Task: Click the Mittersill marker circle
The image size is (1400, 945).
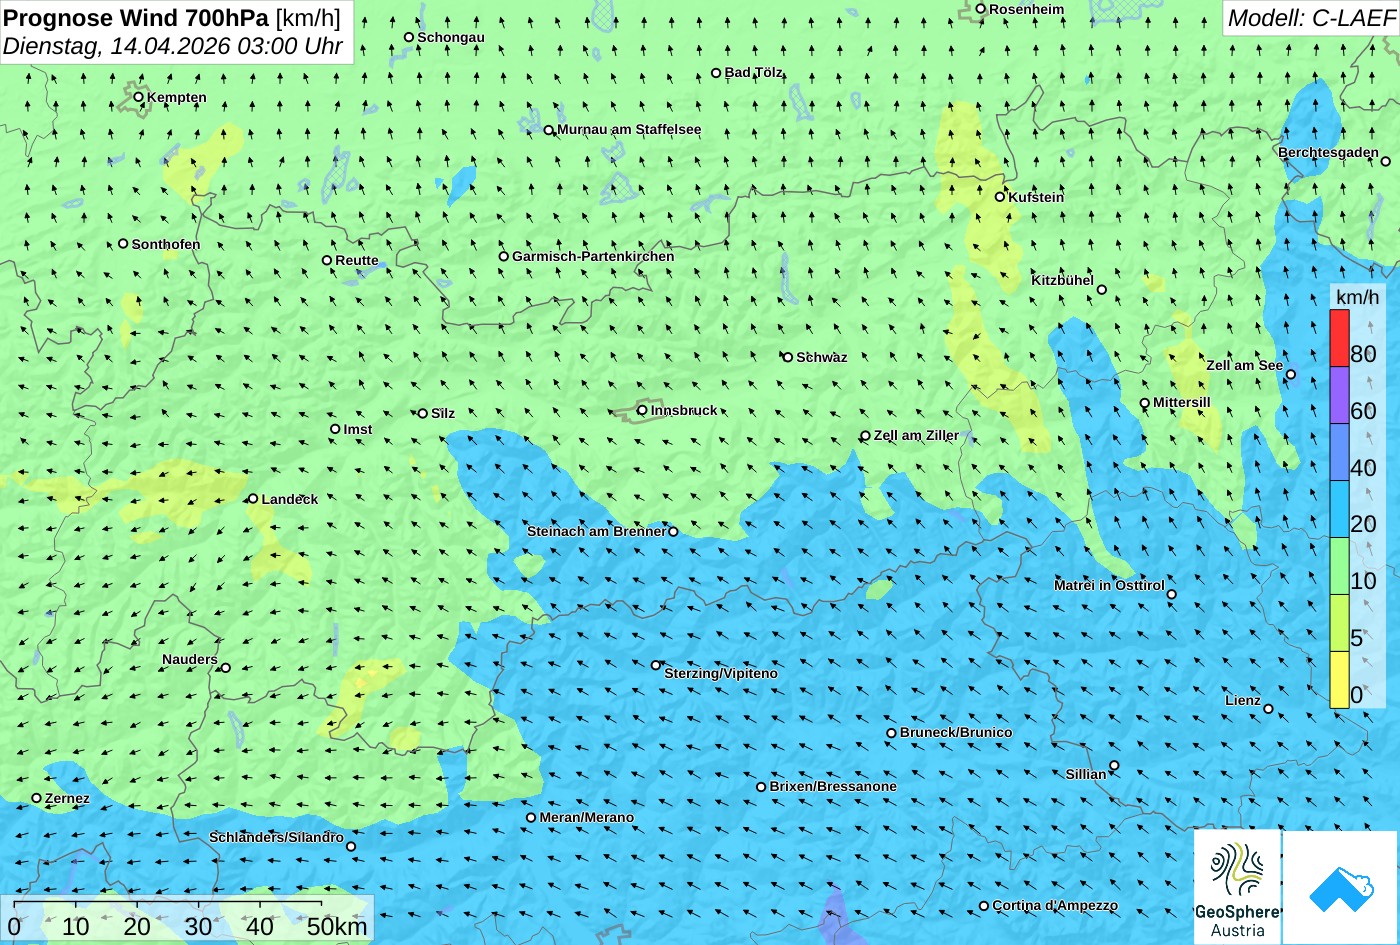Action: pyautogui.click(x=1145, y=404)
